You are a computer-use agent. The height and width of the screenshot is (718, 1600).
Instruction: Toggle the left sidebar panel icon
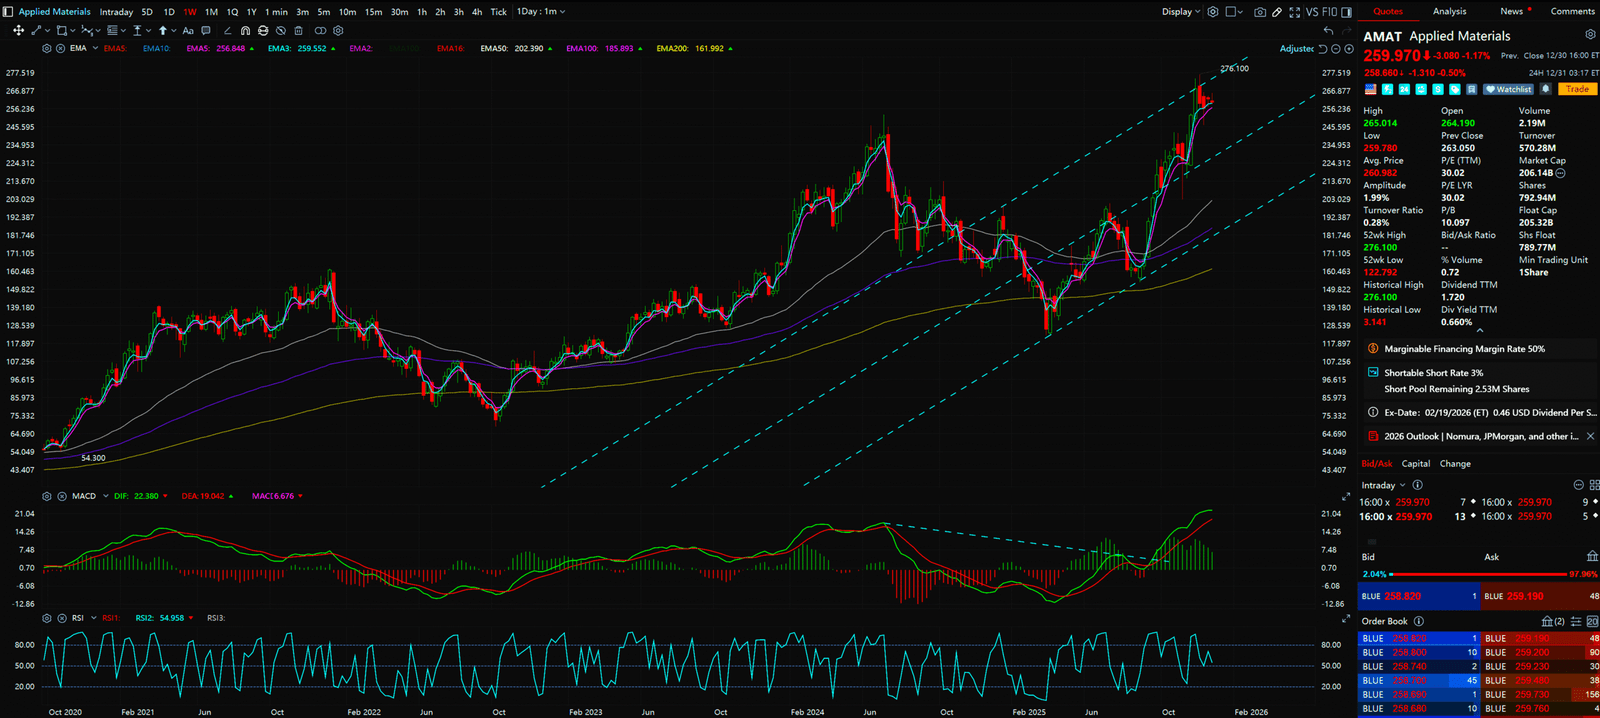tap(8, 12)
